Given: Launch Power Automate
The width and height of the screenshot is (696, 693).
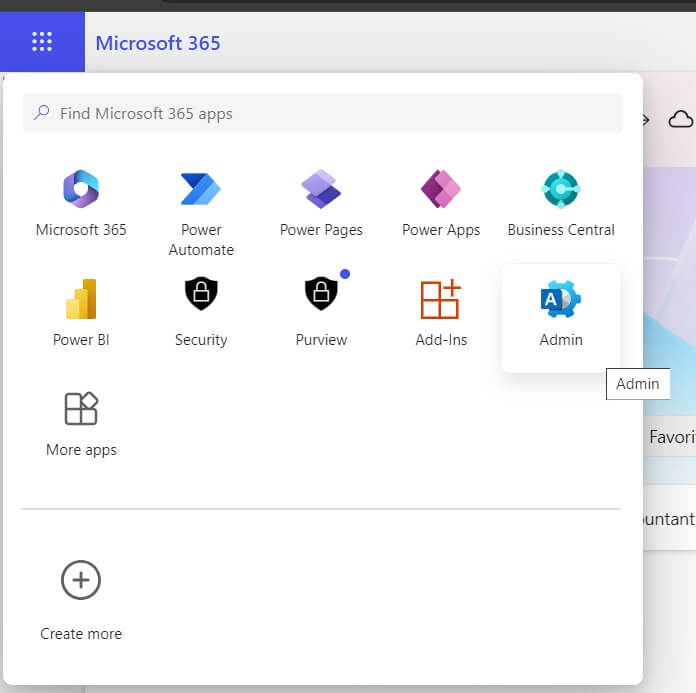Looking at the screenshot, I should (x=201, y=213).
